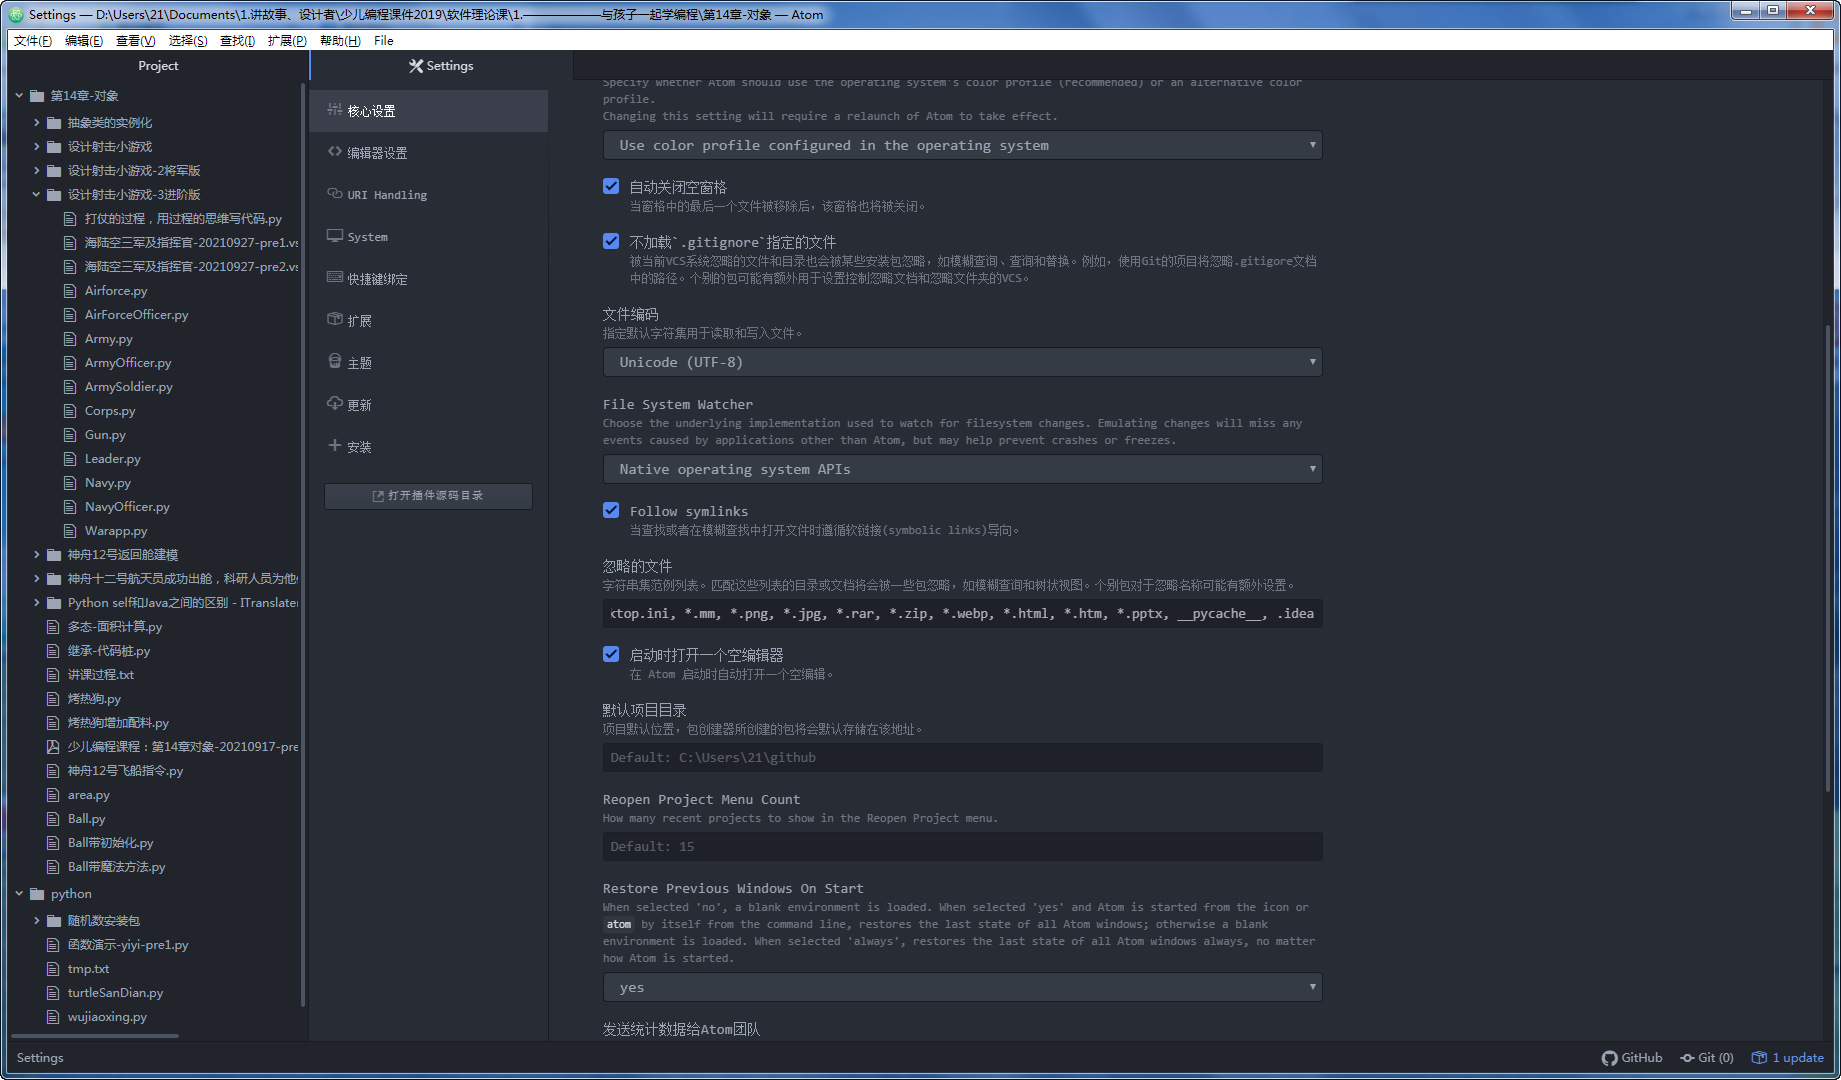Open 主题 paint bucket icon
1841x1080 pixels.
point(335,362)
